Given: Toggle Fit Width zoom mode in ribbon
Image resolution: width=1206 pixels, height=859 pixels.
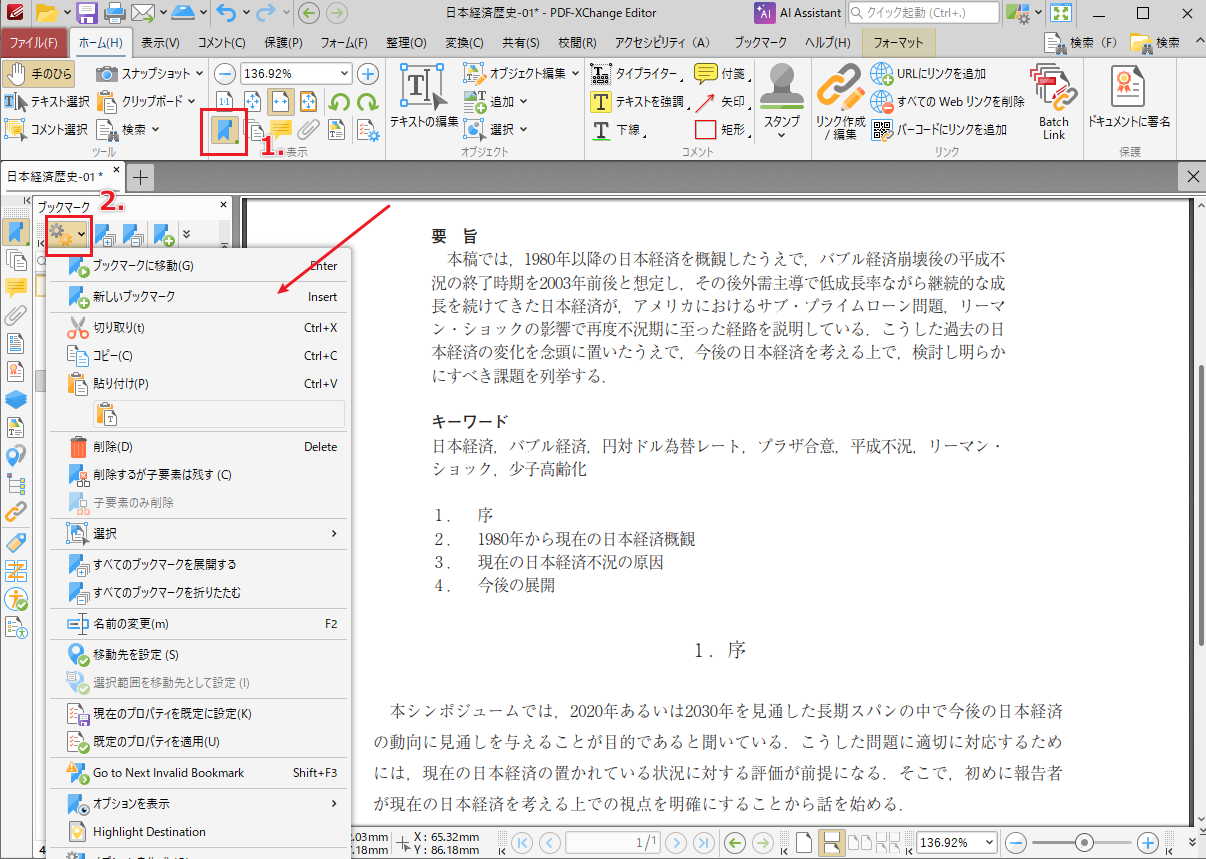Looking at the screenshot, I should pyautogui.click(x=281, y=101).
